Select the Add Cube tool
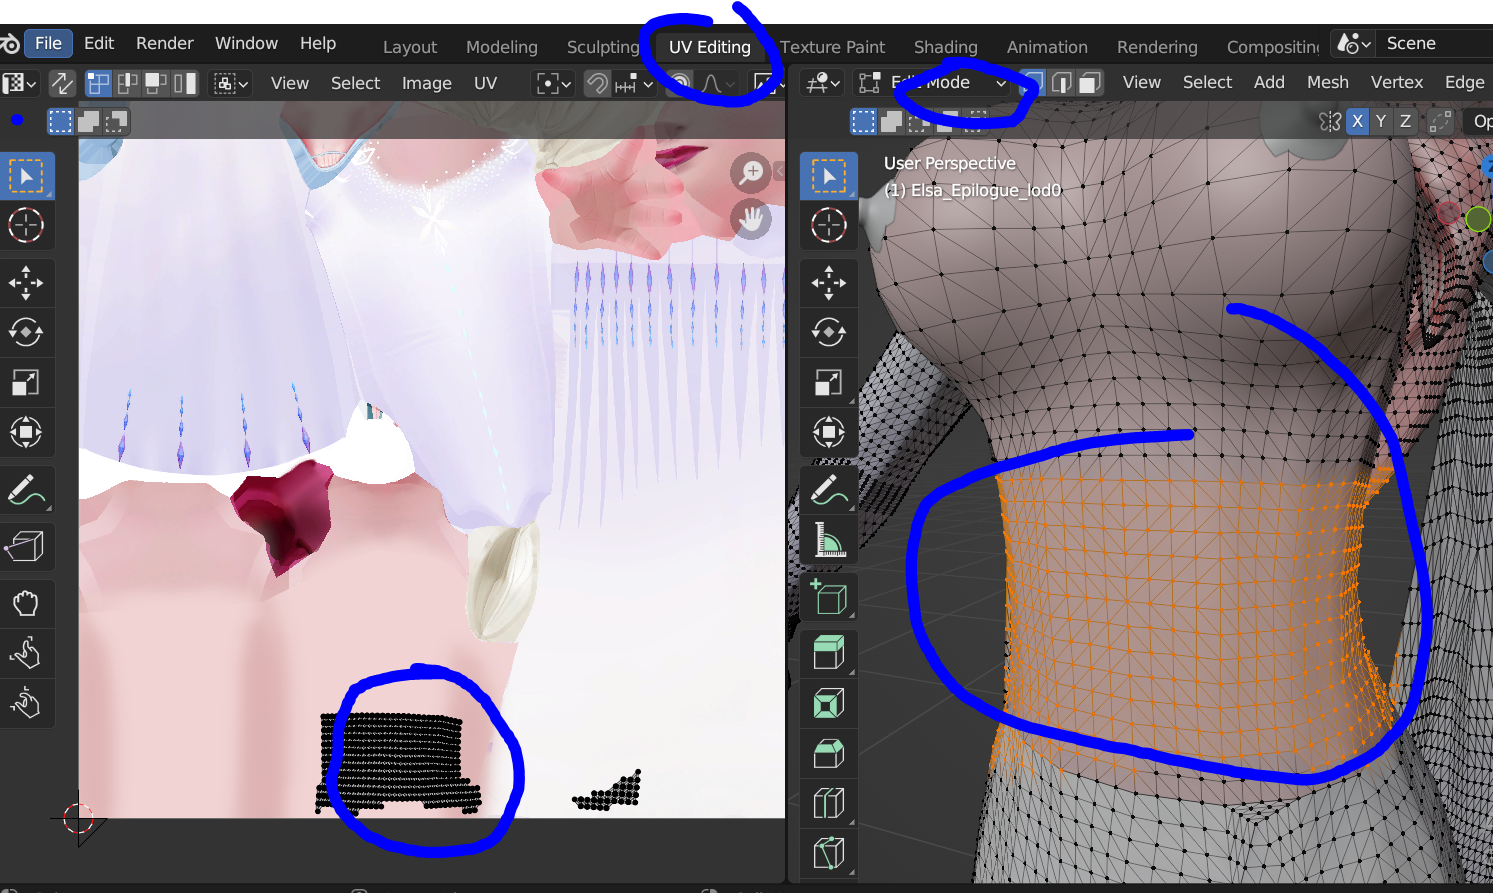This screenshot has width=1493, height=893. coord(829,597)
